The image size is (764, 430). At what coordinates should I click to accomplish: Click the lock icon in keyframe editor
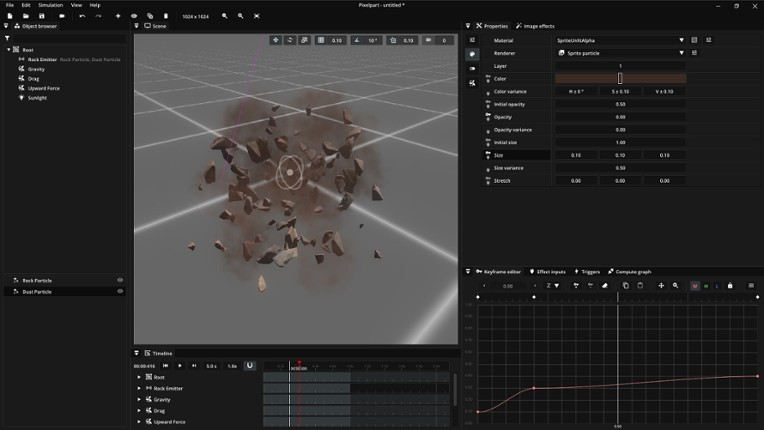[x=730, y=286]
